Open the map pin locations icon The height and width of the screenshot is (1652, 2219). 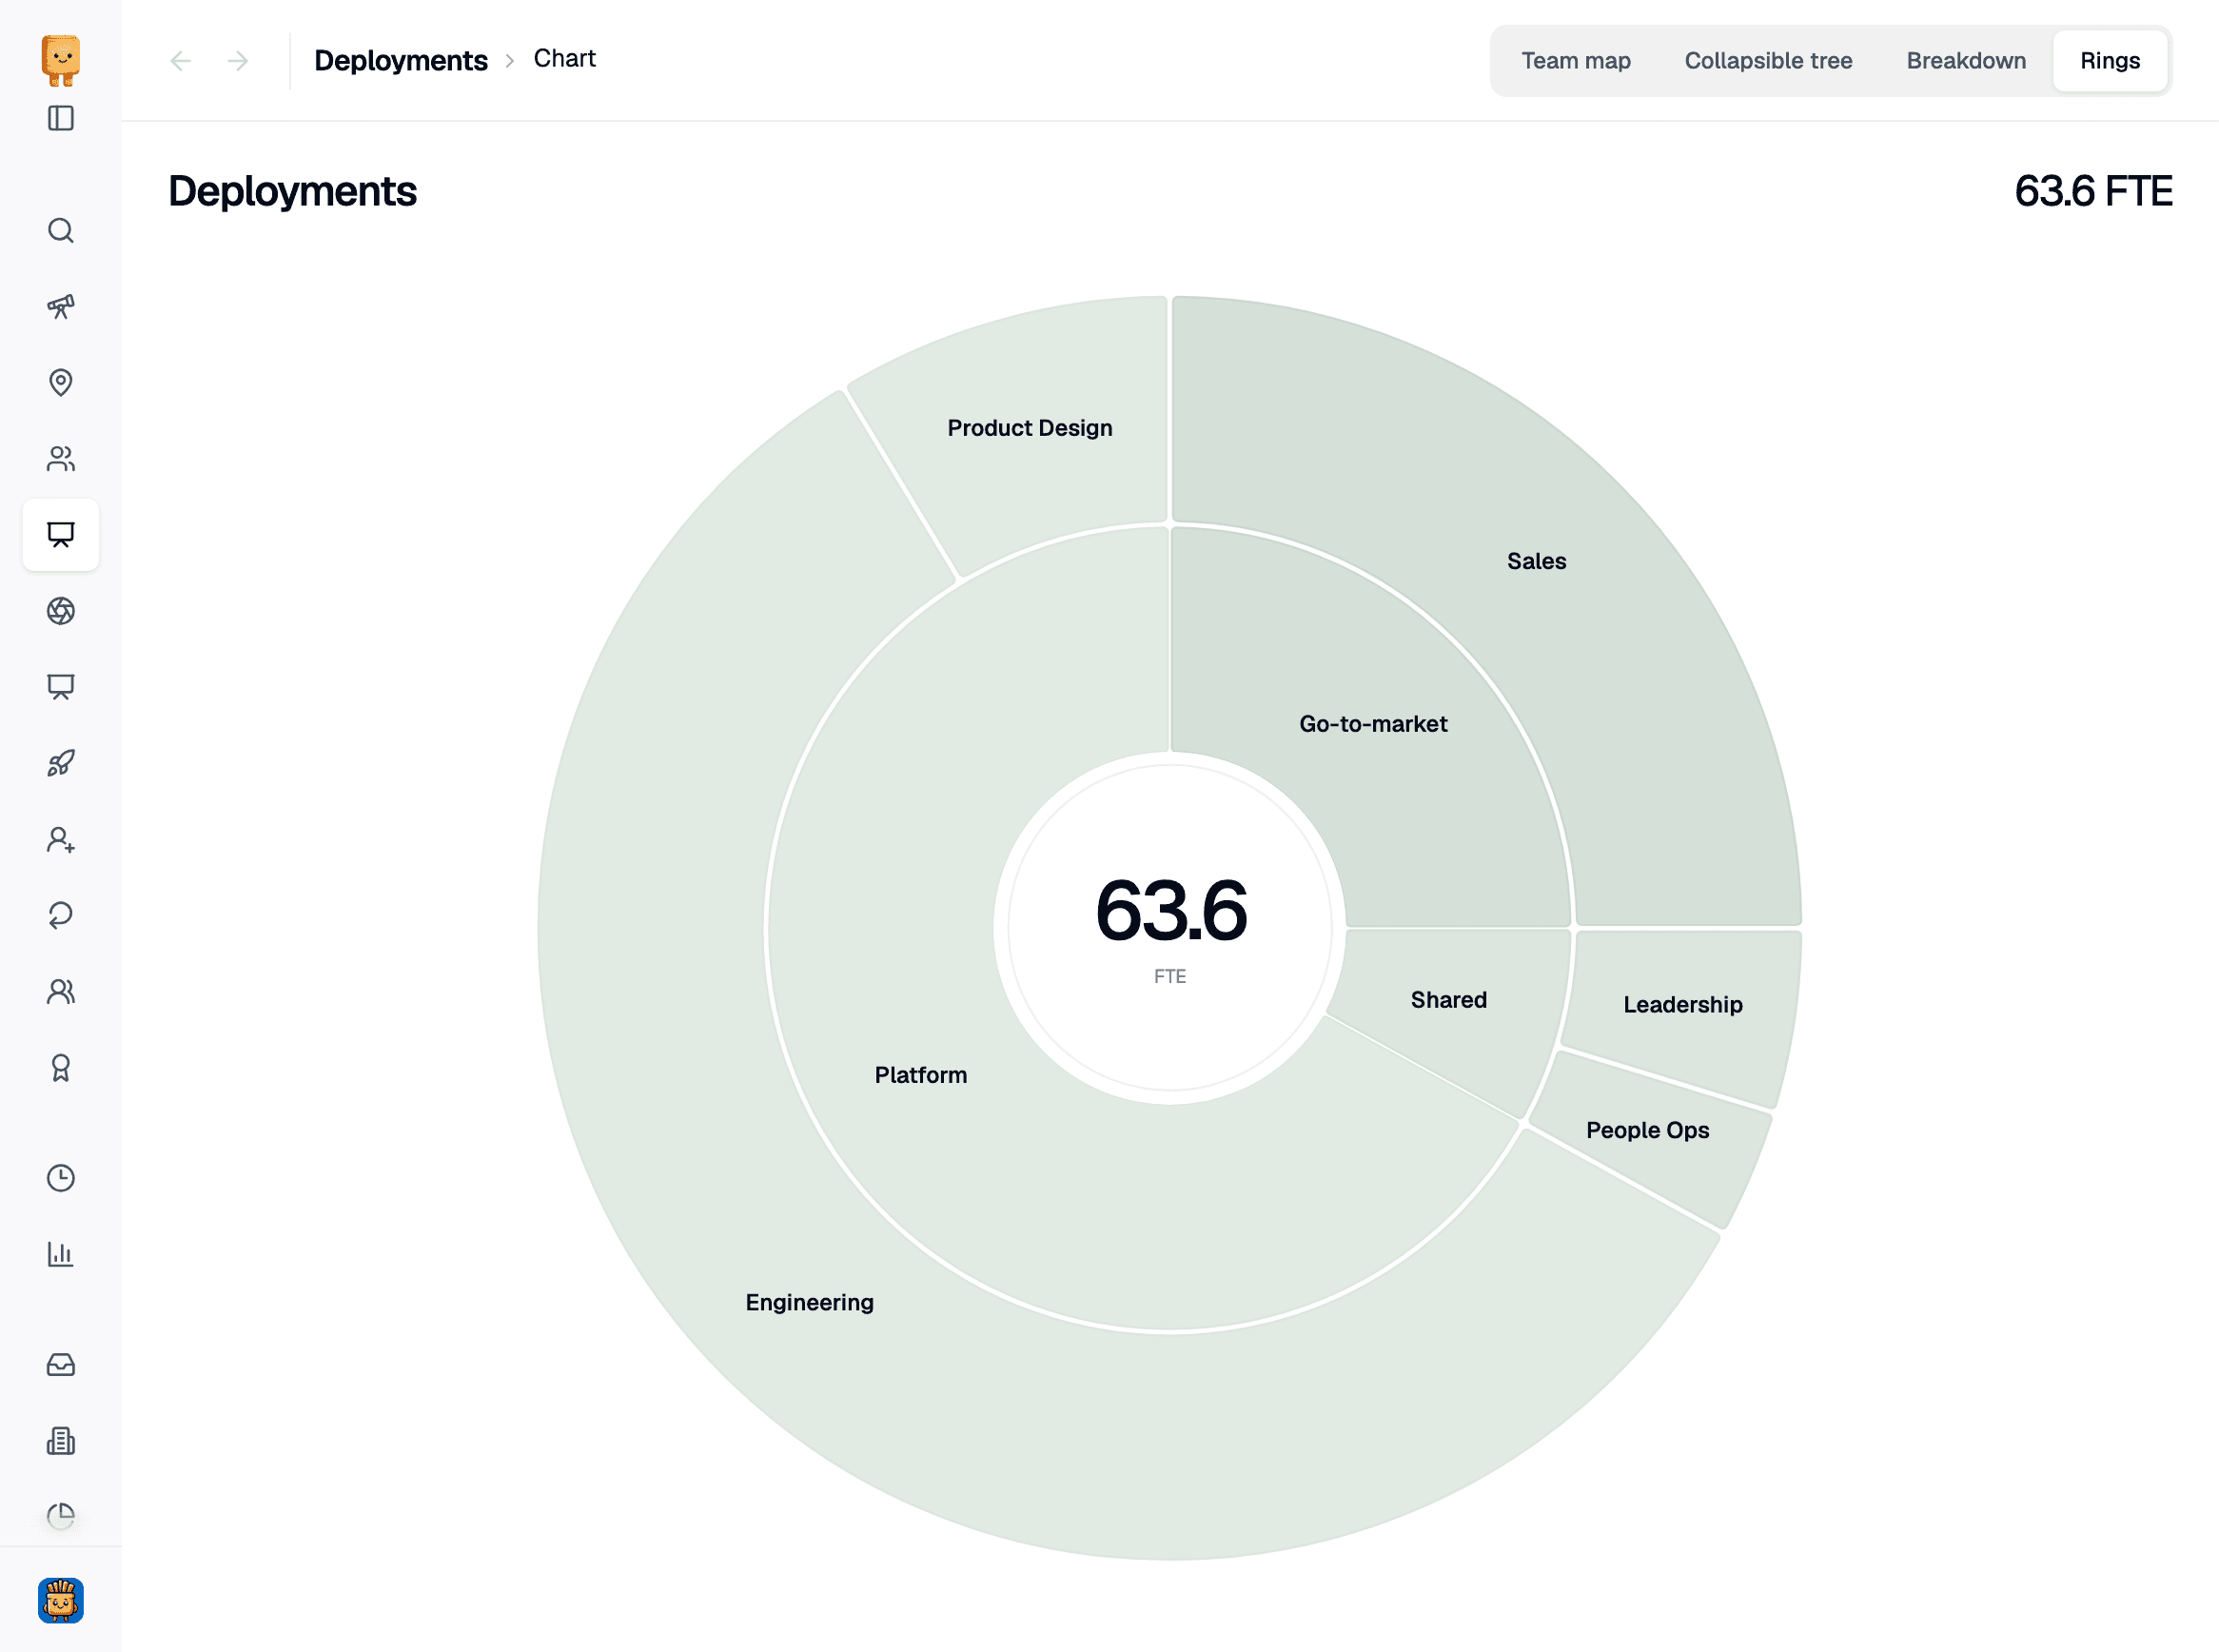click(x=61, y=382)
